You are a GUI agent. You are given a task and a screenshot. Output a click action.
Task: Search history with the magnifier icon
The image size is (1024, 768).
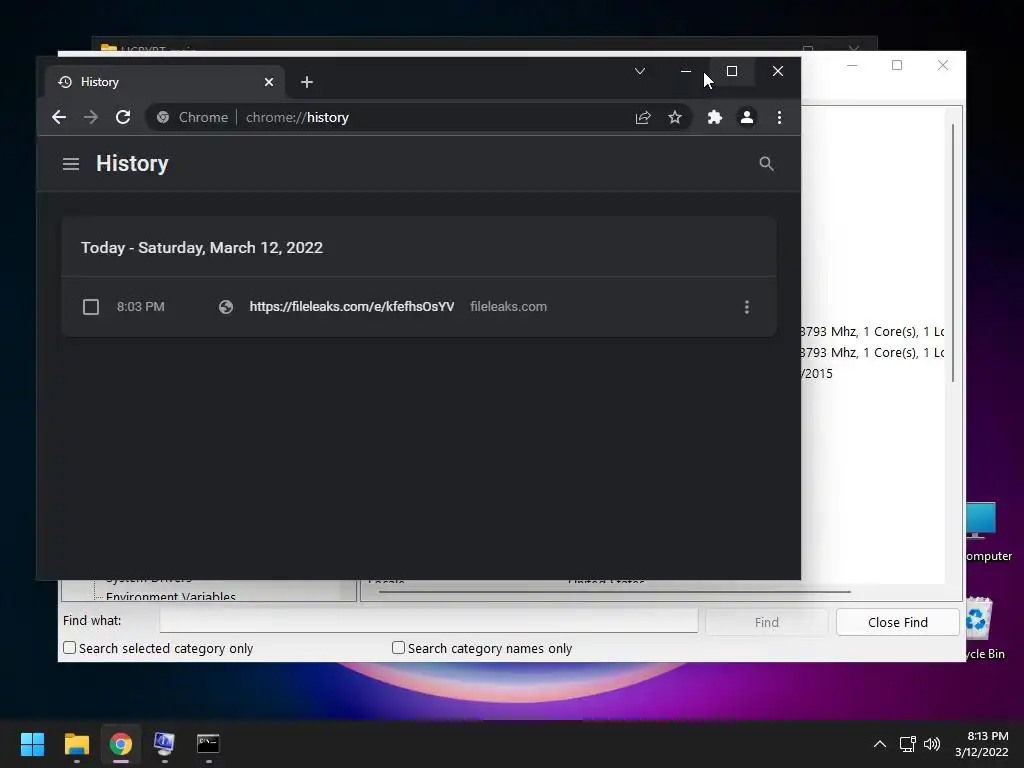tap(766, 164)
